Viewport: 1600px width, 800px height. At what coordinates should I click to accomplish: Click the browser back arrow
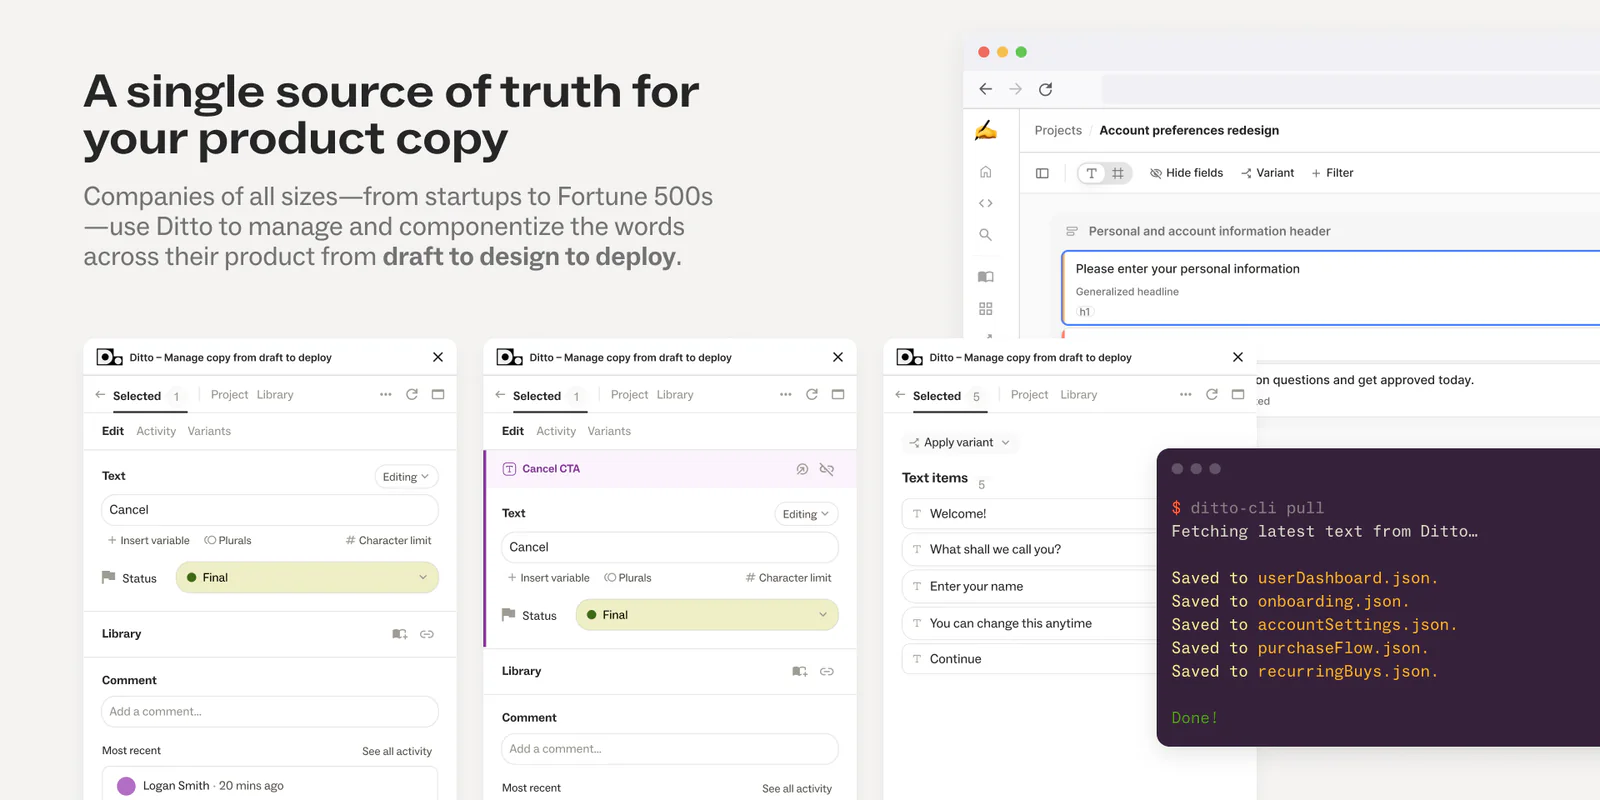click(x=985, y=89)
